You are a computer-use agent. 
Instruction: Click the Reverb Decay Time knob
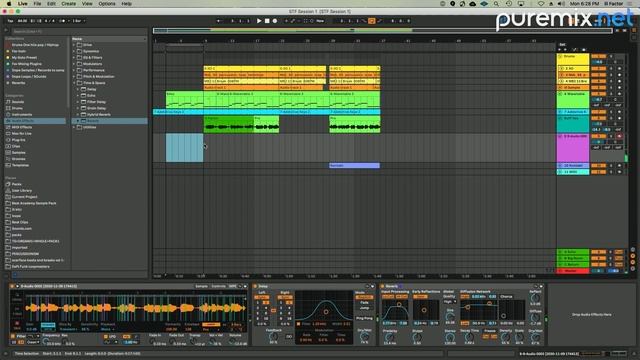(469, 338)
